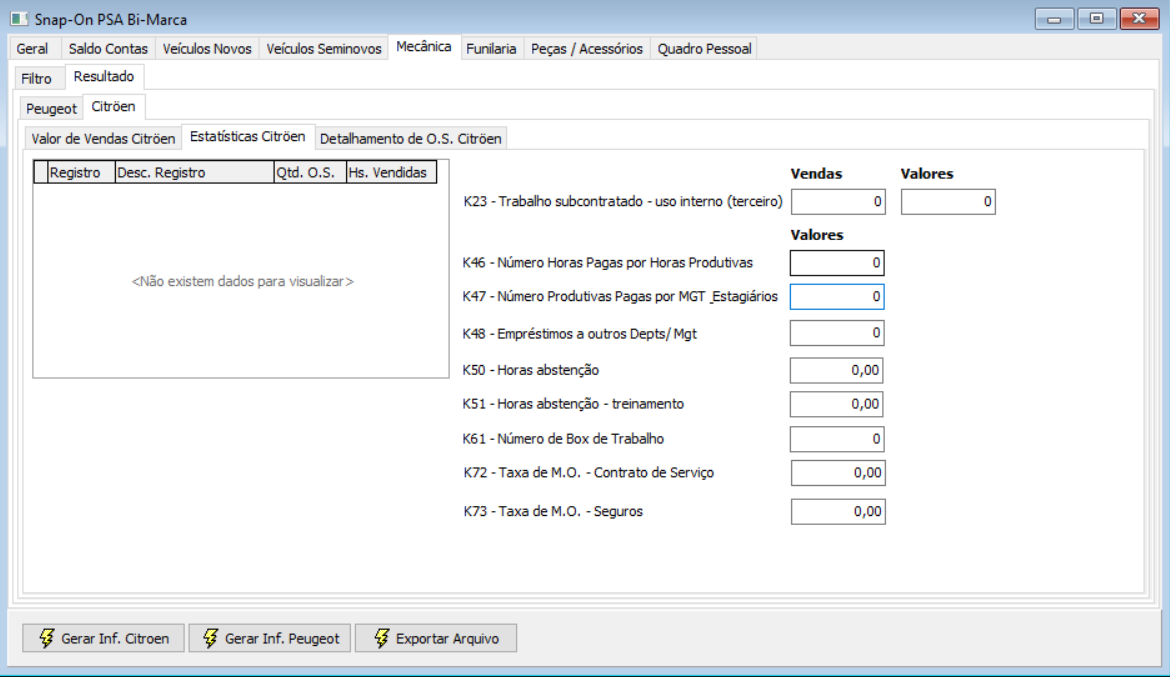The image size is (1170, 677).
Task: Click Hs. Vendidas column header
Action: 392,172
